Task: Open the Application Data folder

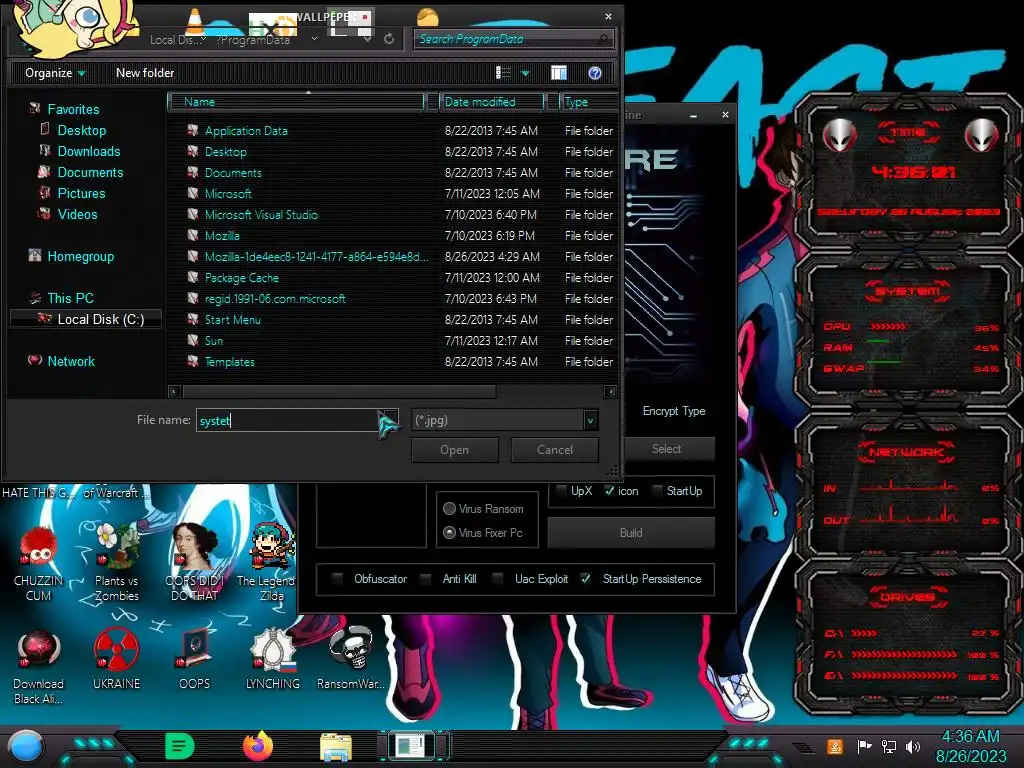Action: [246, 131]
